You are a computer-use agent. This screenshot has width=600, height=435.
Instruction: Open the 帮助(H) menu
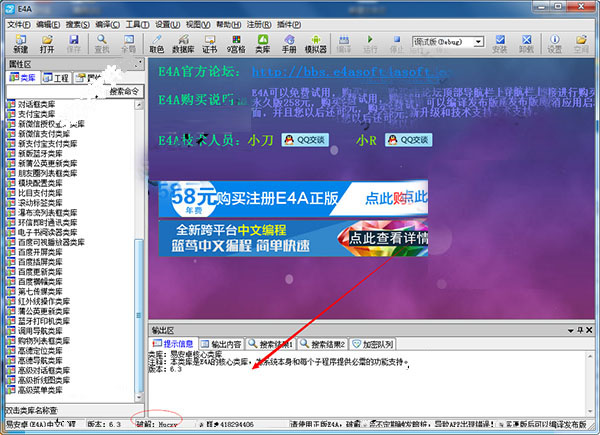228,24
